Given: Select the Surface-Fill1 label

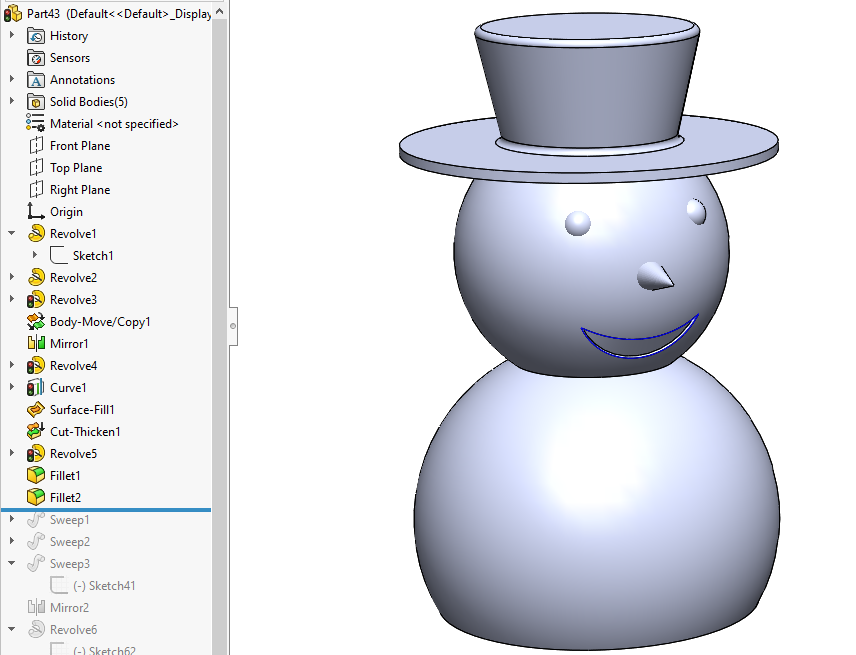Looking at the screenshot, I should click(82, 409).
